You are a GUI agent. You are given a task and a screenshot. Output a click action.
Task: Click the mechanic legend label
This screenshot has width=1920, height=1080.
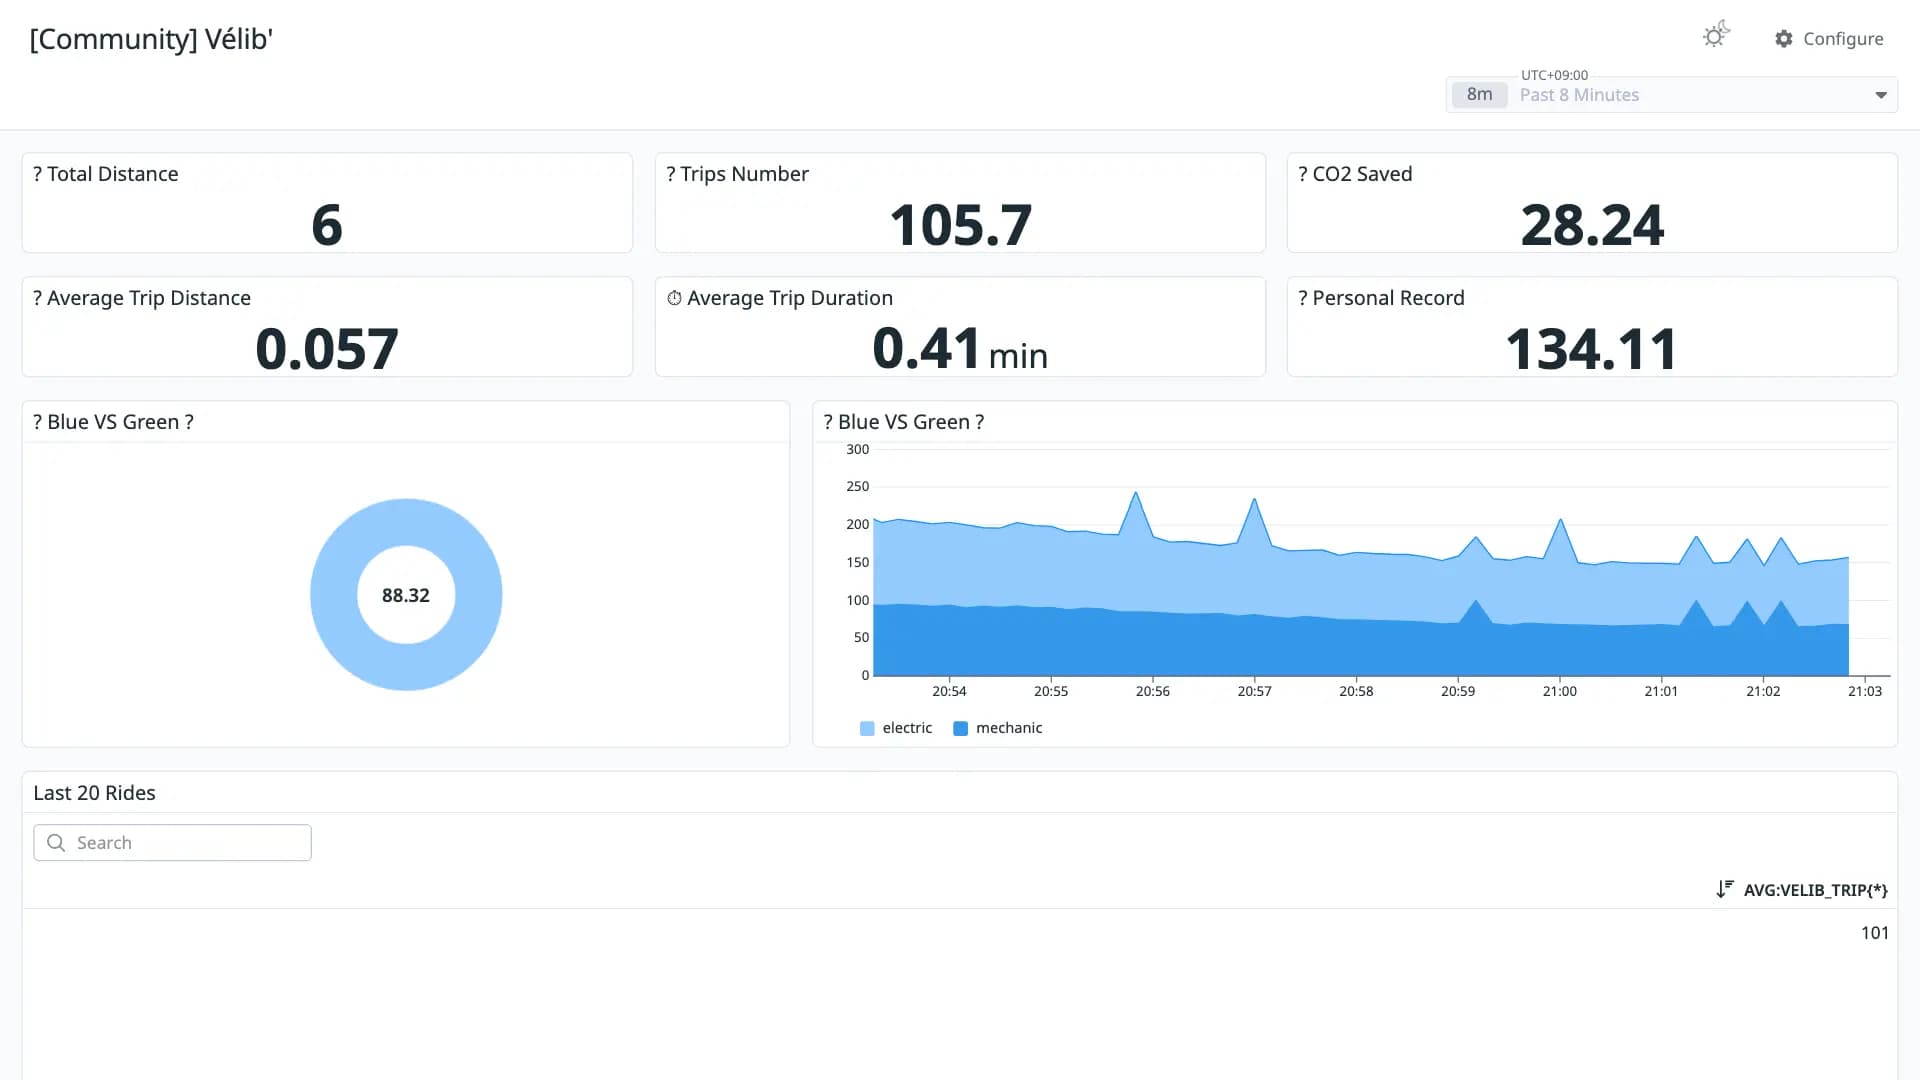(x=1009, y=728)
